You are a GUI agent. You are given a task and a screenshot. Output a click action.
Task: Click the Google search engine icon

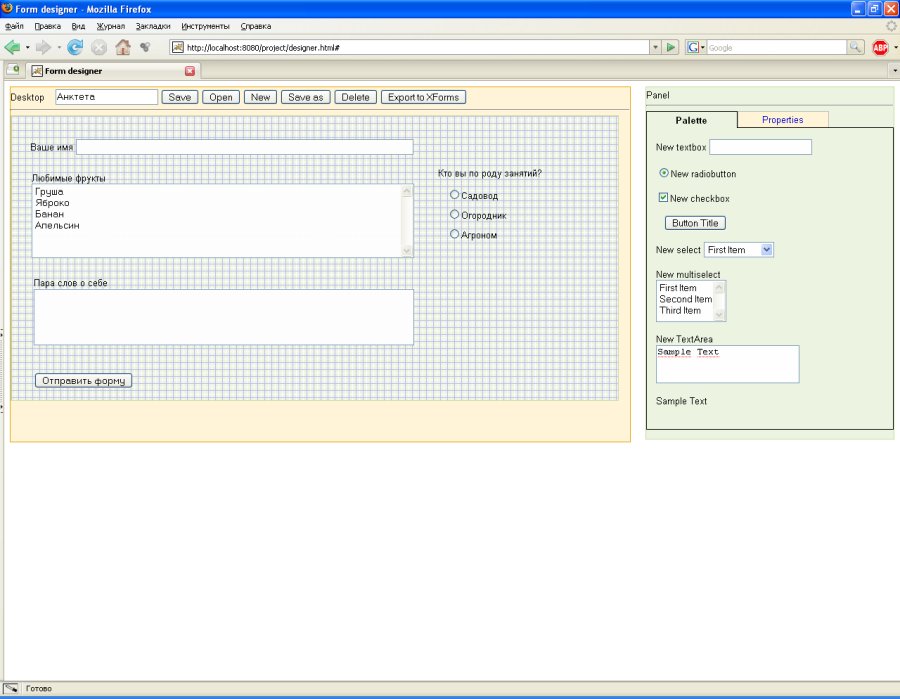tap(693, 47)
